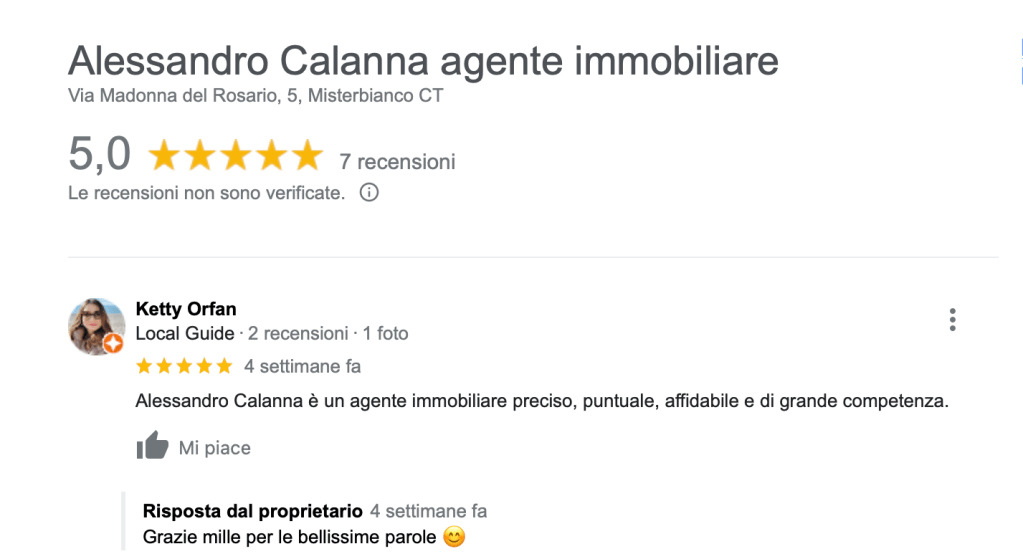
Task: Open the three-dot menu for Ketty Orfan's review
Action: click(952, 320)
